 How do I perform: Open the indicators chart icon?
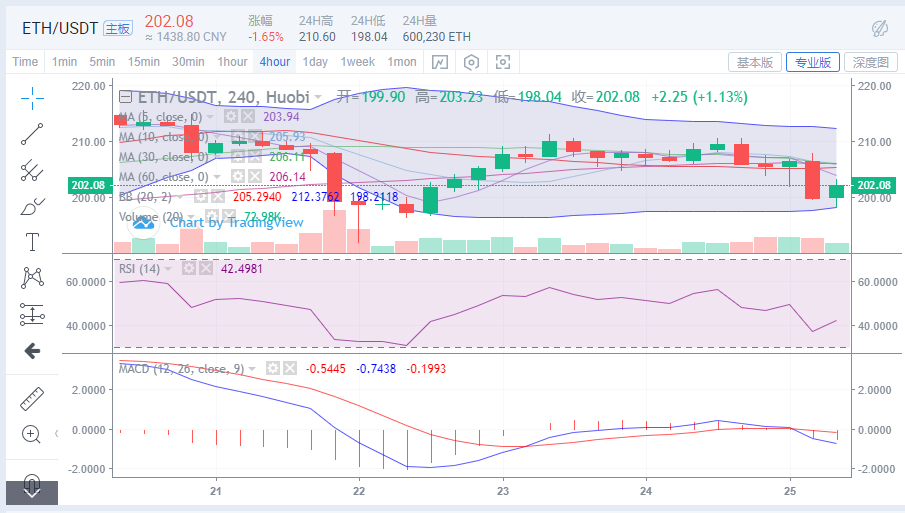[x=440, y=62]
